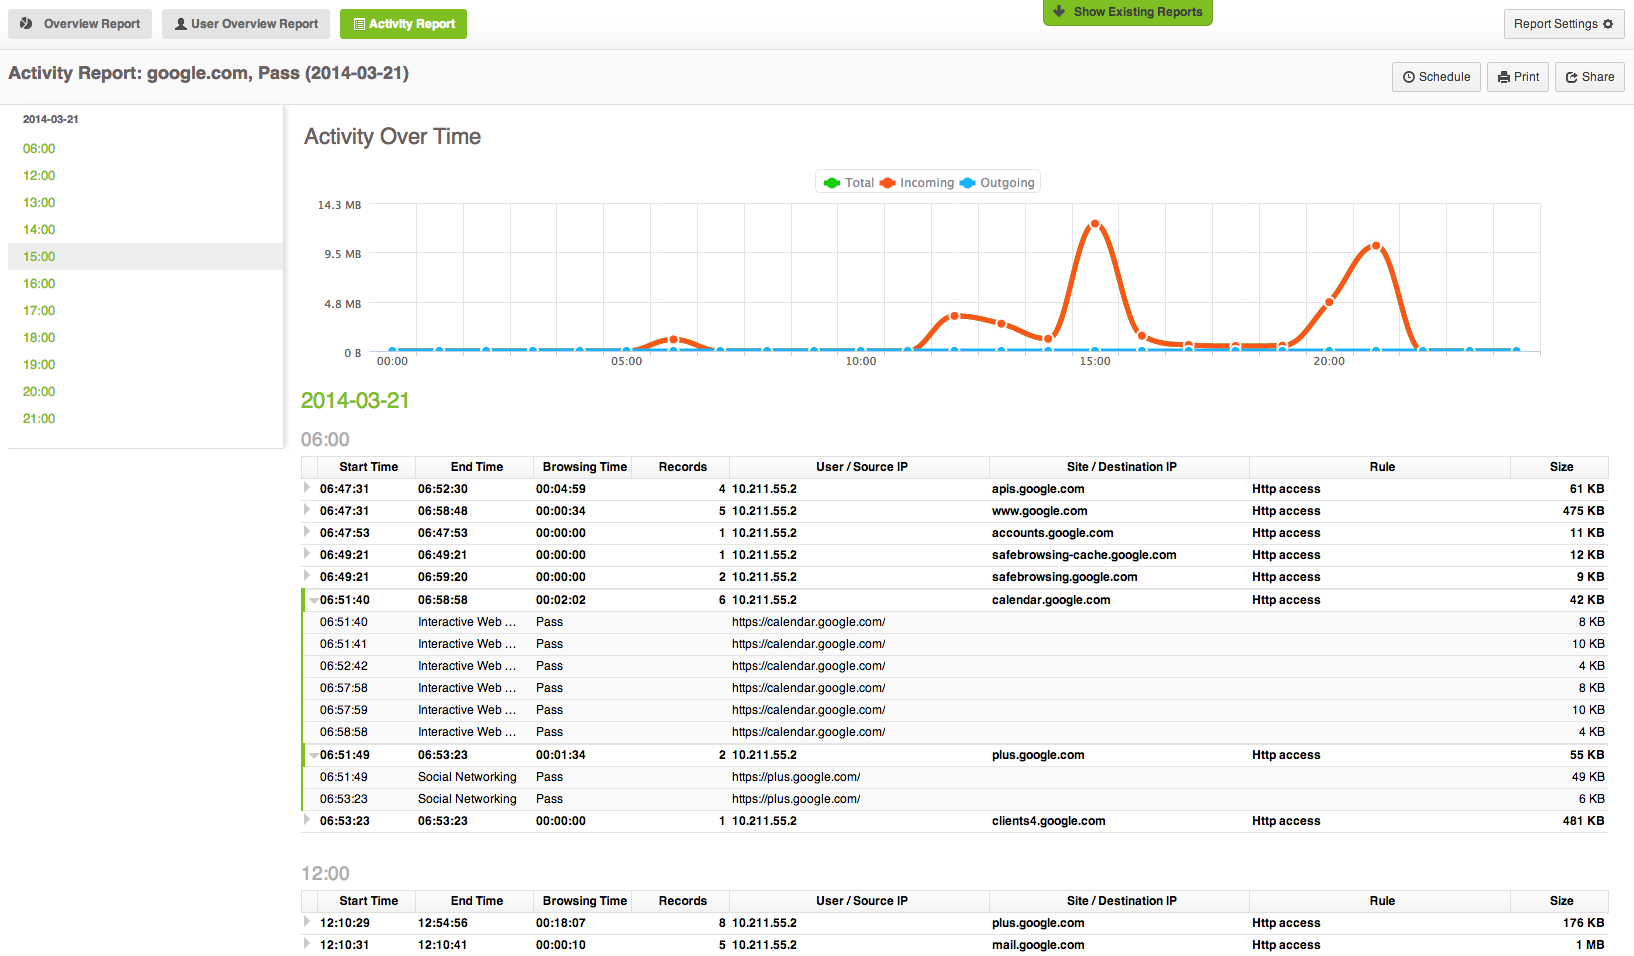Toggle the Total series in chart legend

(848, 183)
